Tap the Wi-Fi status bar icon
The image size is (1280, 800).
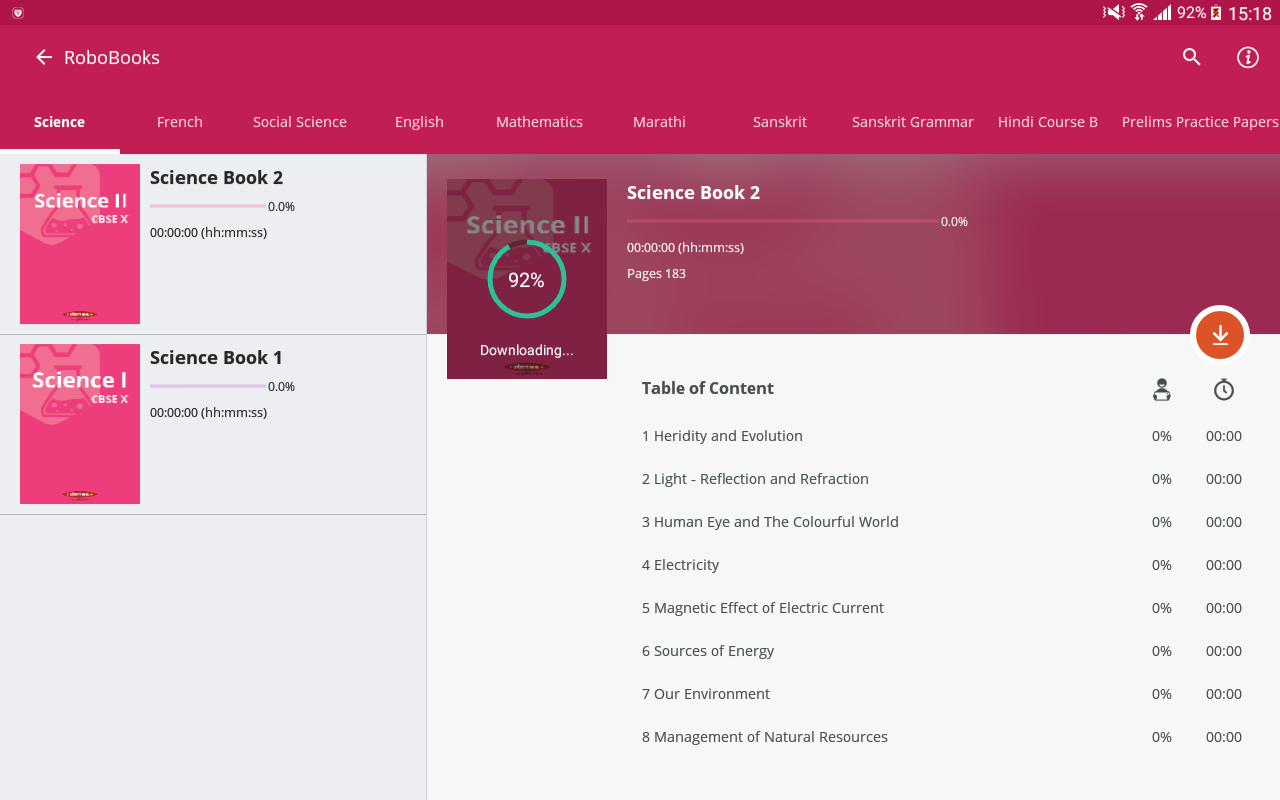1139,12
